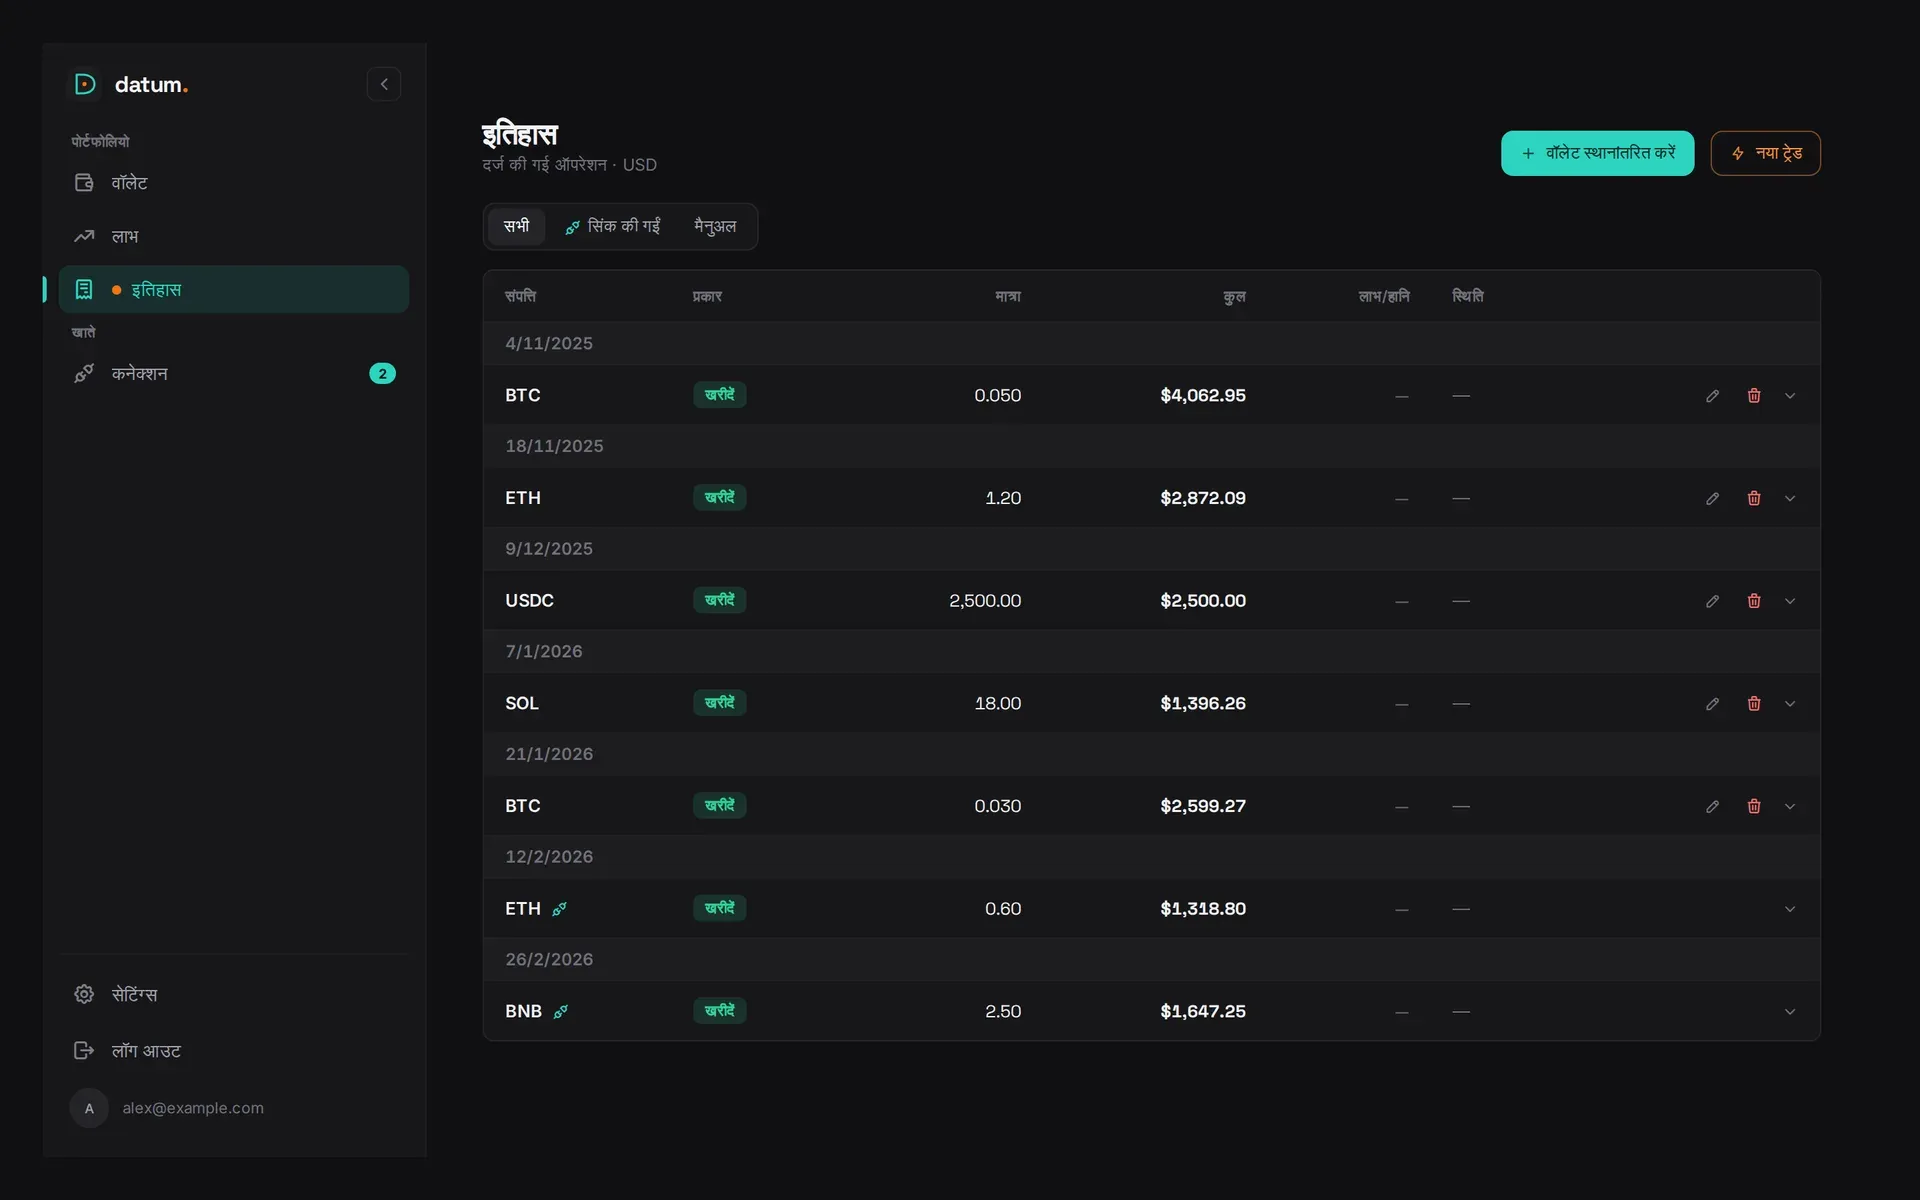Click the मात्रा column header
Image resolution: width=1920 pixels, height=1200 pixels.
tap(1008, 296)
